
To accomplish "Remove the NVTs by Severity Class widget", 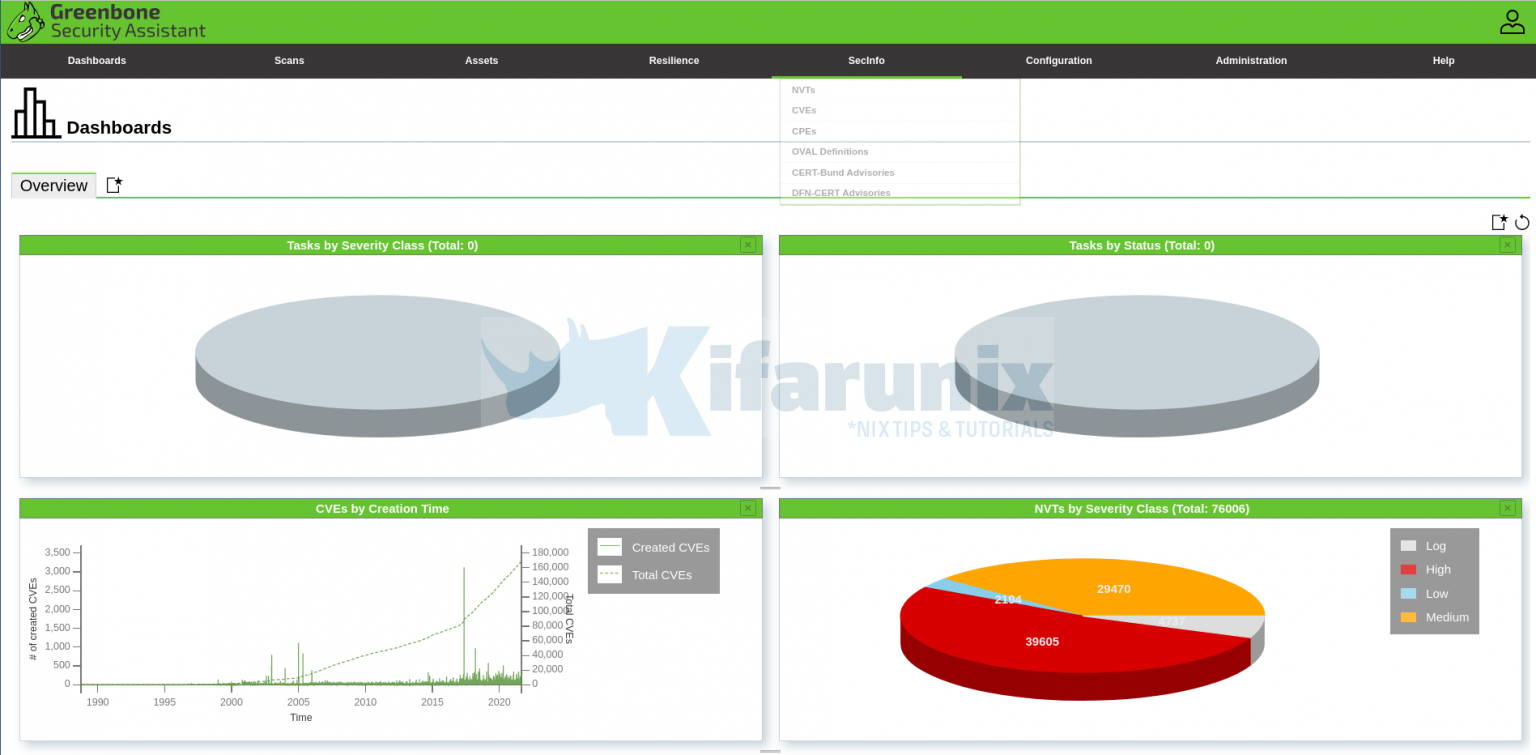I will click(1508, 508).
